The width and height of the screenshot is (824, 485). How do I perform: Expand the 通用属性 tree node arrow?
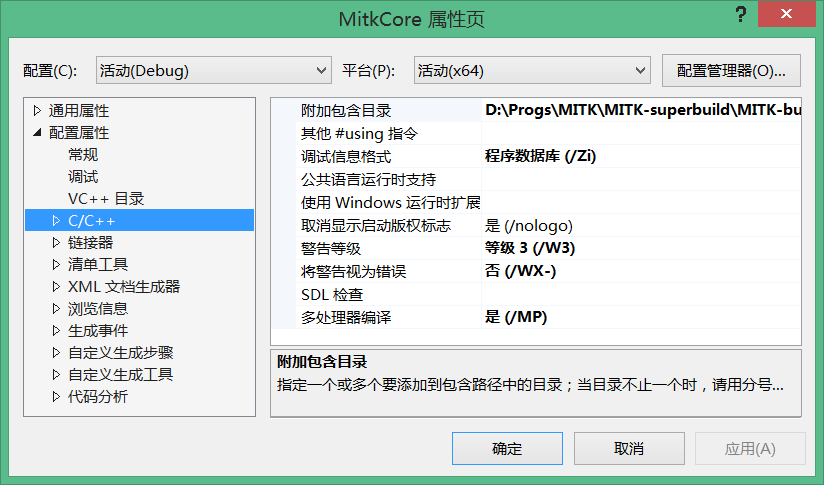coord(37,110)
